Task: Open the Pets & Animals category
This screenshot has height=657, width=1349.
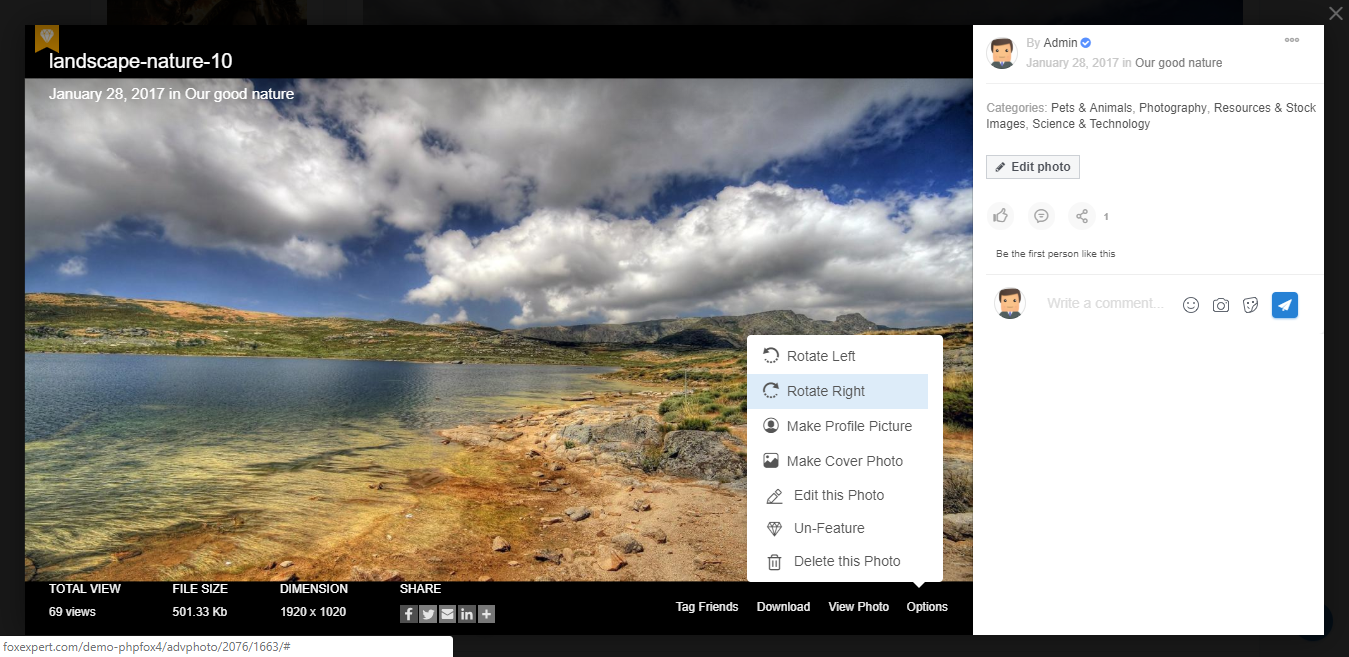Action: click(x=1092, y=108)
